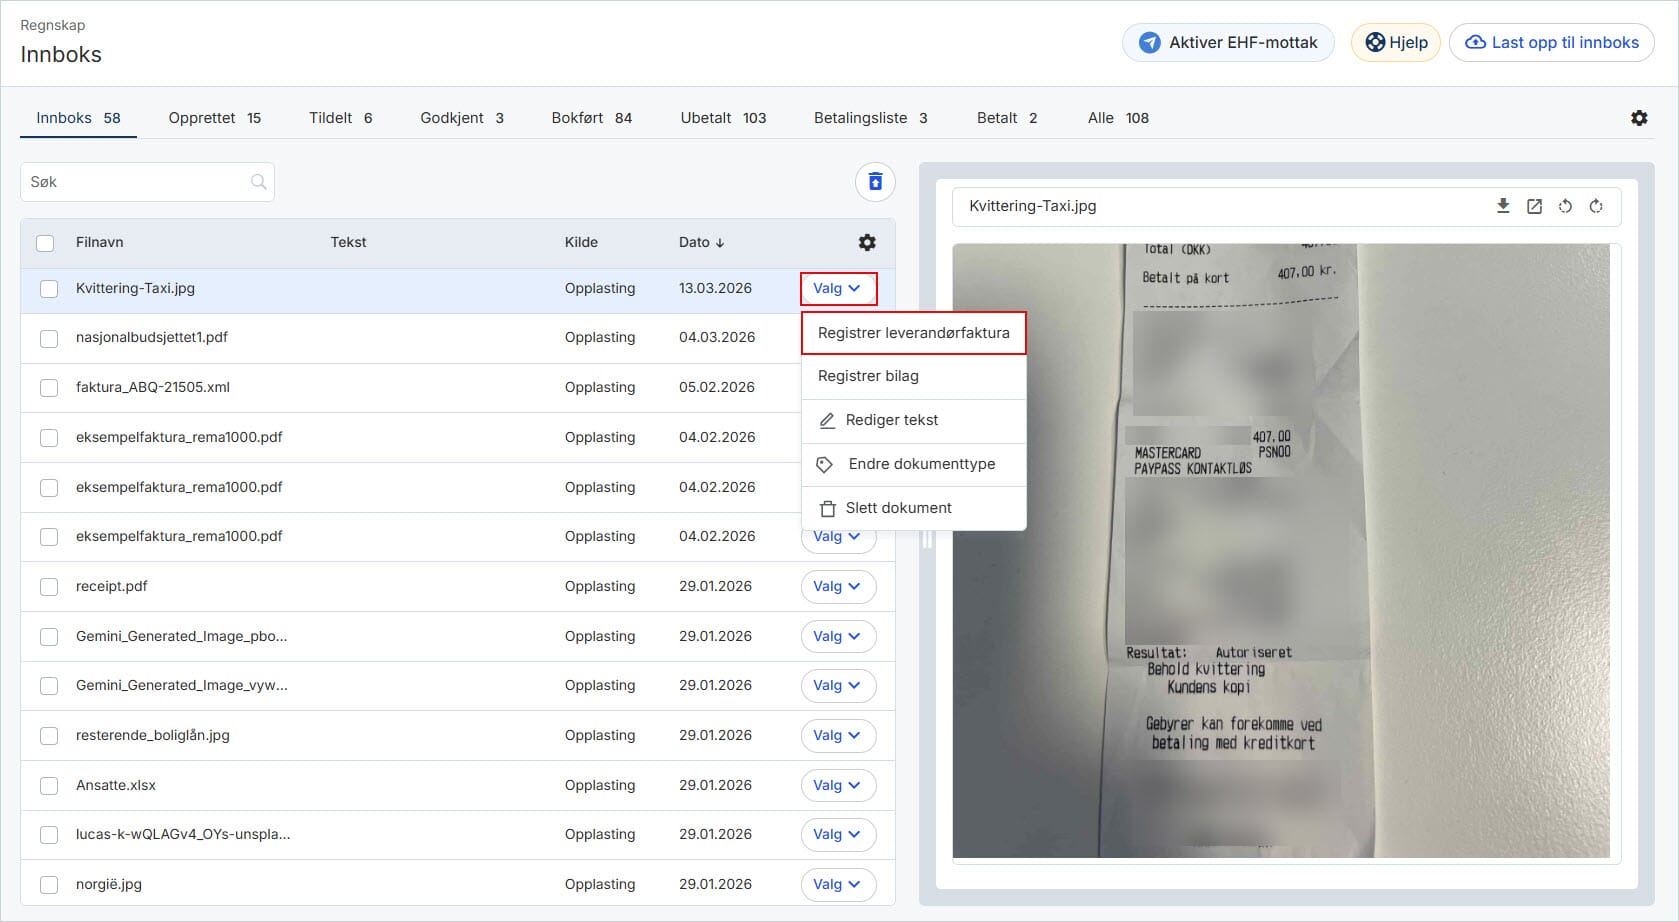Select the eksempelfaktura_rema1000.pdf row below faktura_ABQ-21505.xml
The height and width of the screenshot is (922, 1679).
[x=457, y=437]
